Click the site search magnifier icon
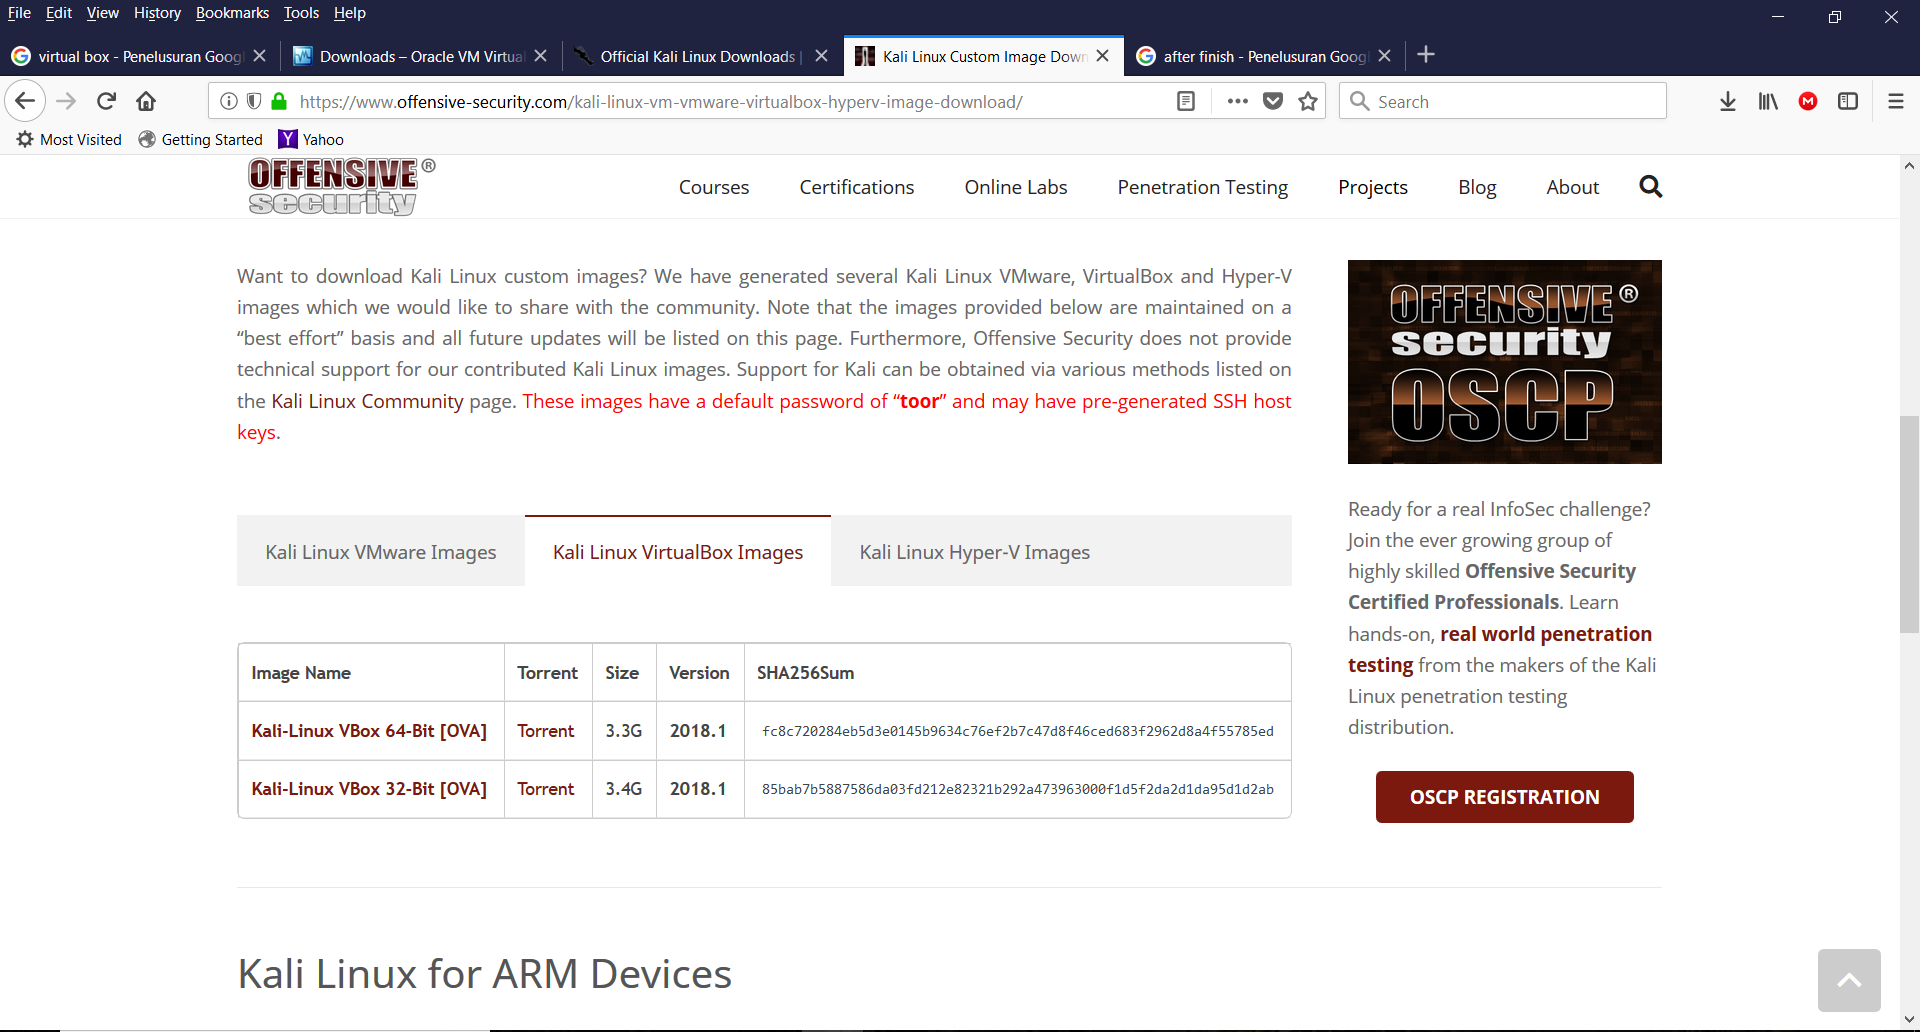The image size is (1920, 1032). click(x=1651, y=187)
